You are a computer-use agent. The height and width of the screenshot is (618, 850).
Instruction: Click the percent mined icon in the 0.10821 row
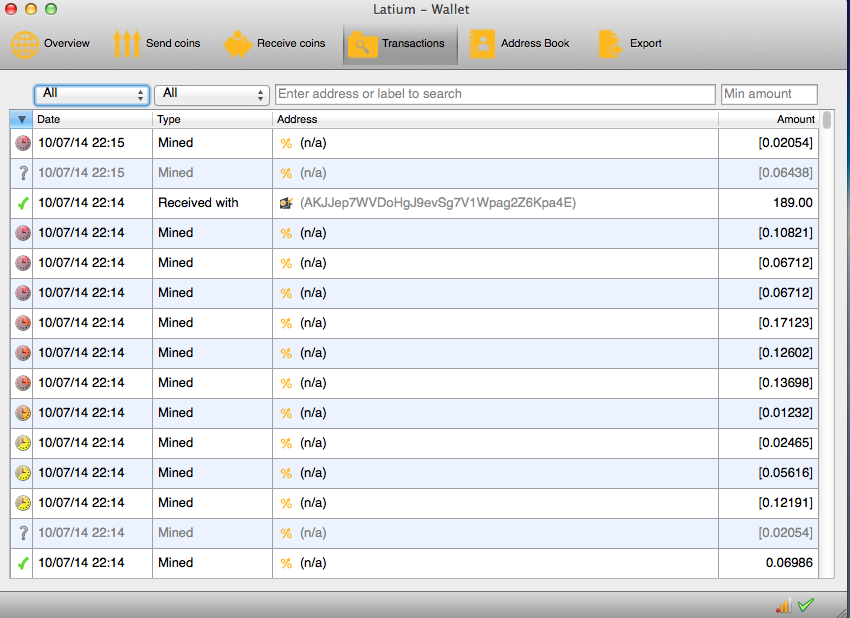[286, 234]
